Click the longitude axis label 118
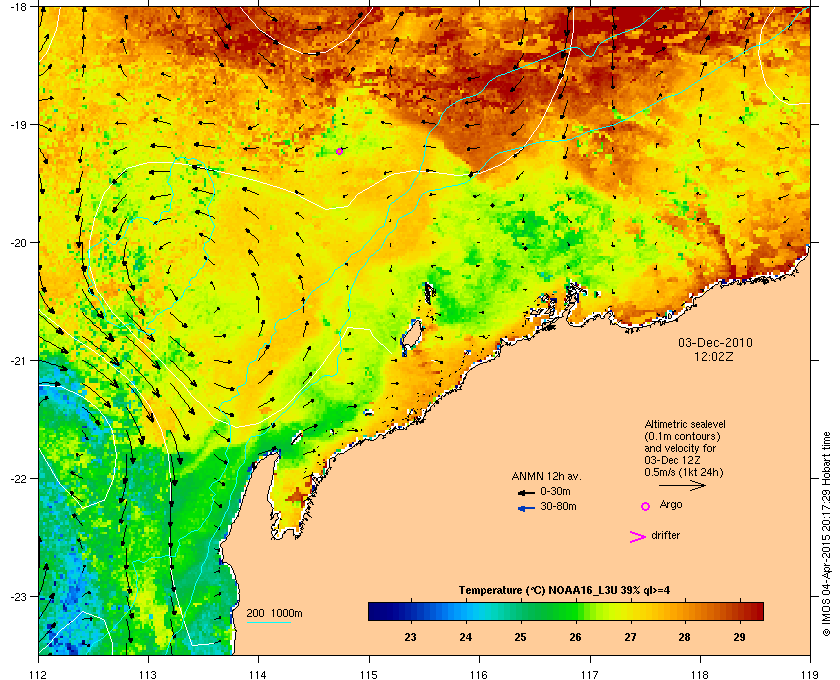The width and height of the screenshot is (840, 680). pos(700,674)
